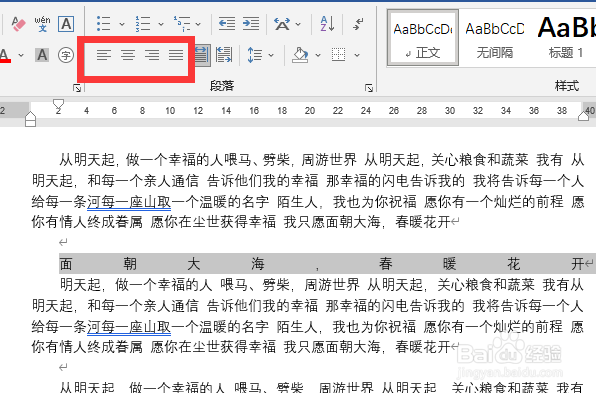Click highlighted line 面朝大海，春暖花开
This screenshot has width=596, height=393.
tap(327, 263)
